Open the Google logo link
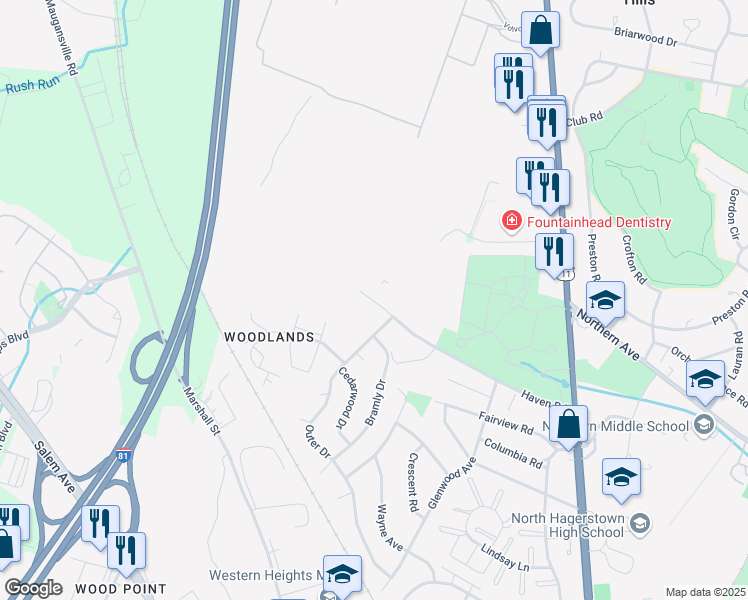Screen dimensions: 748x600 point(34,589)
